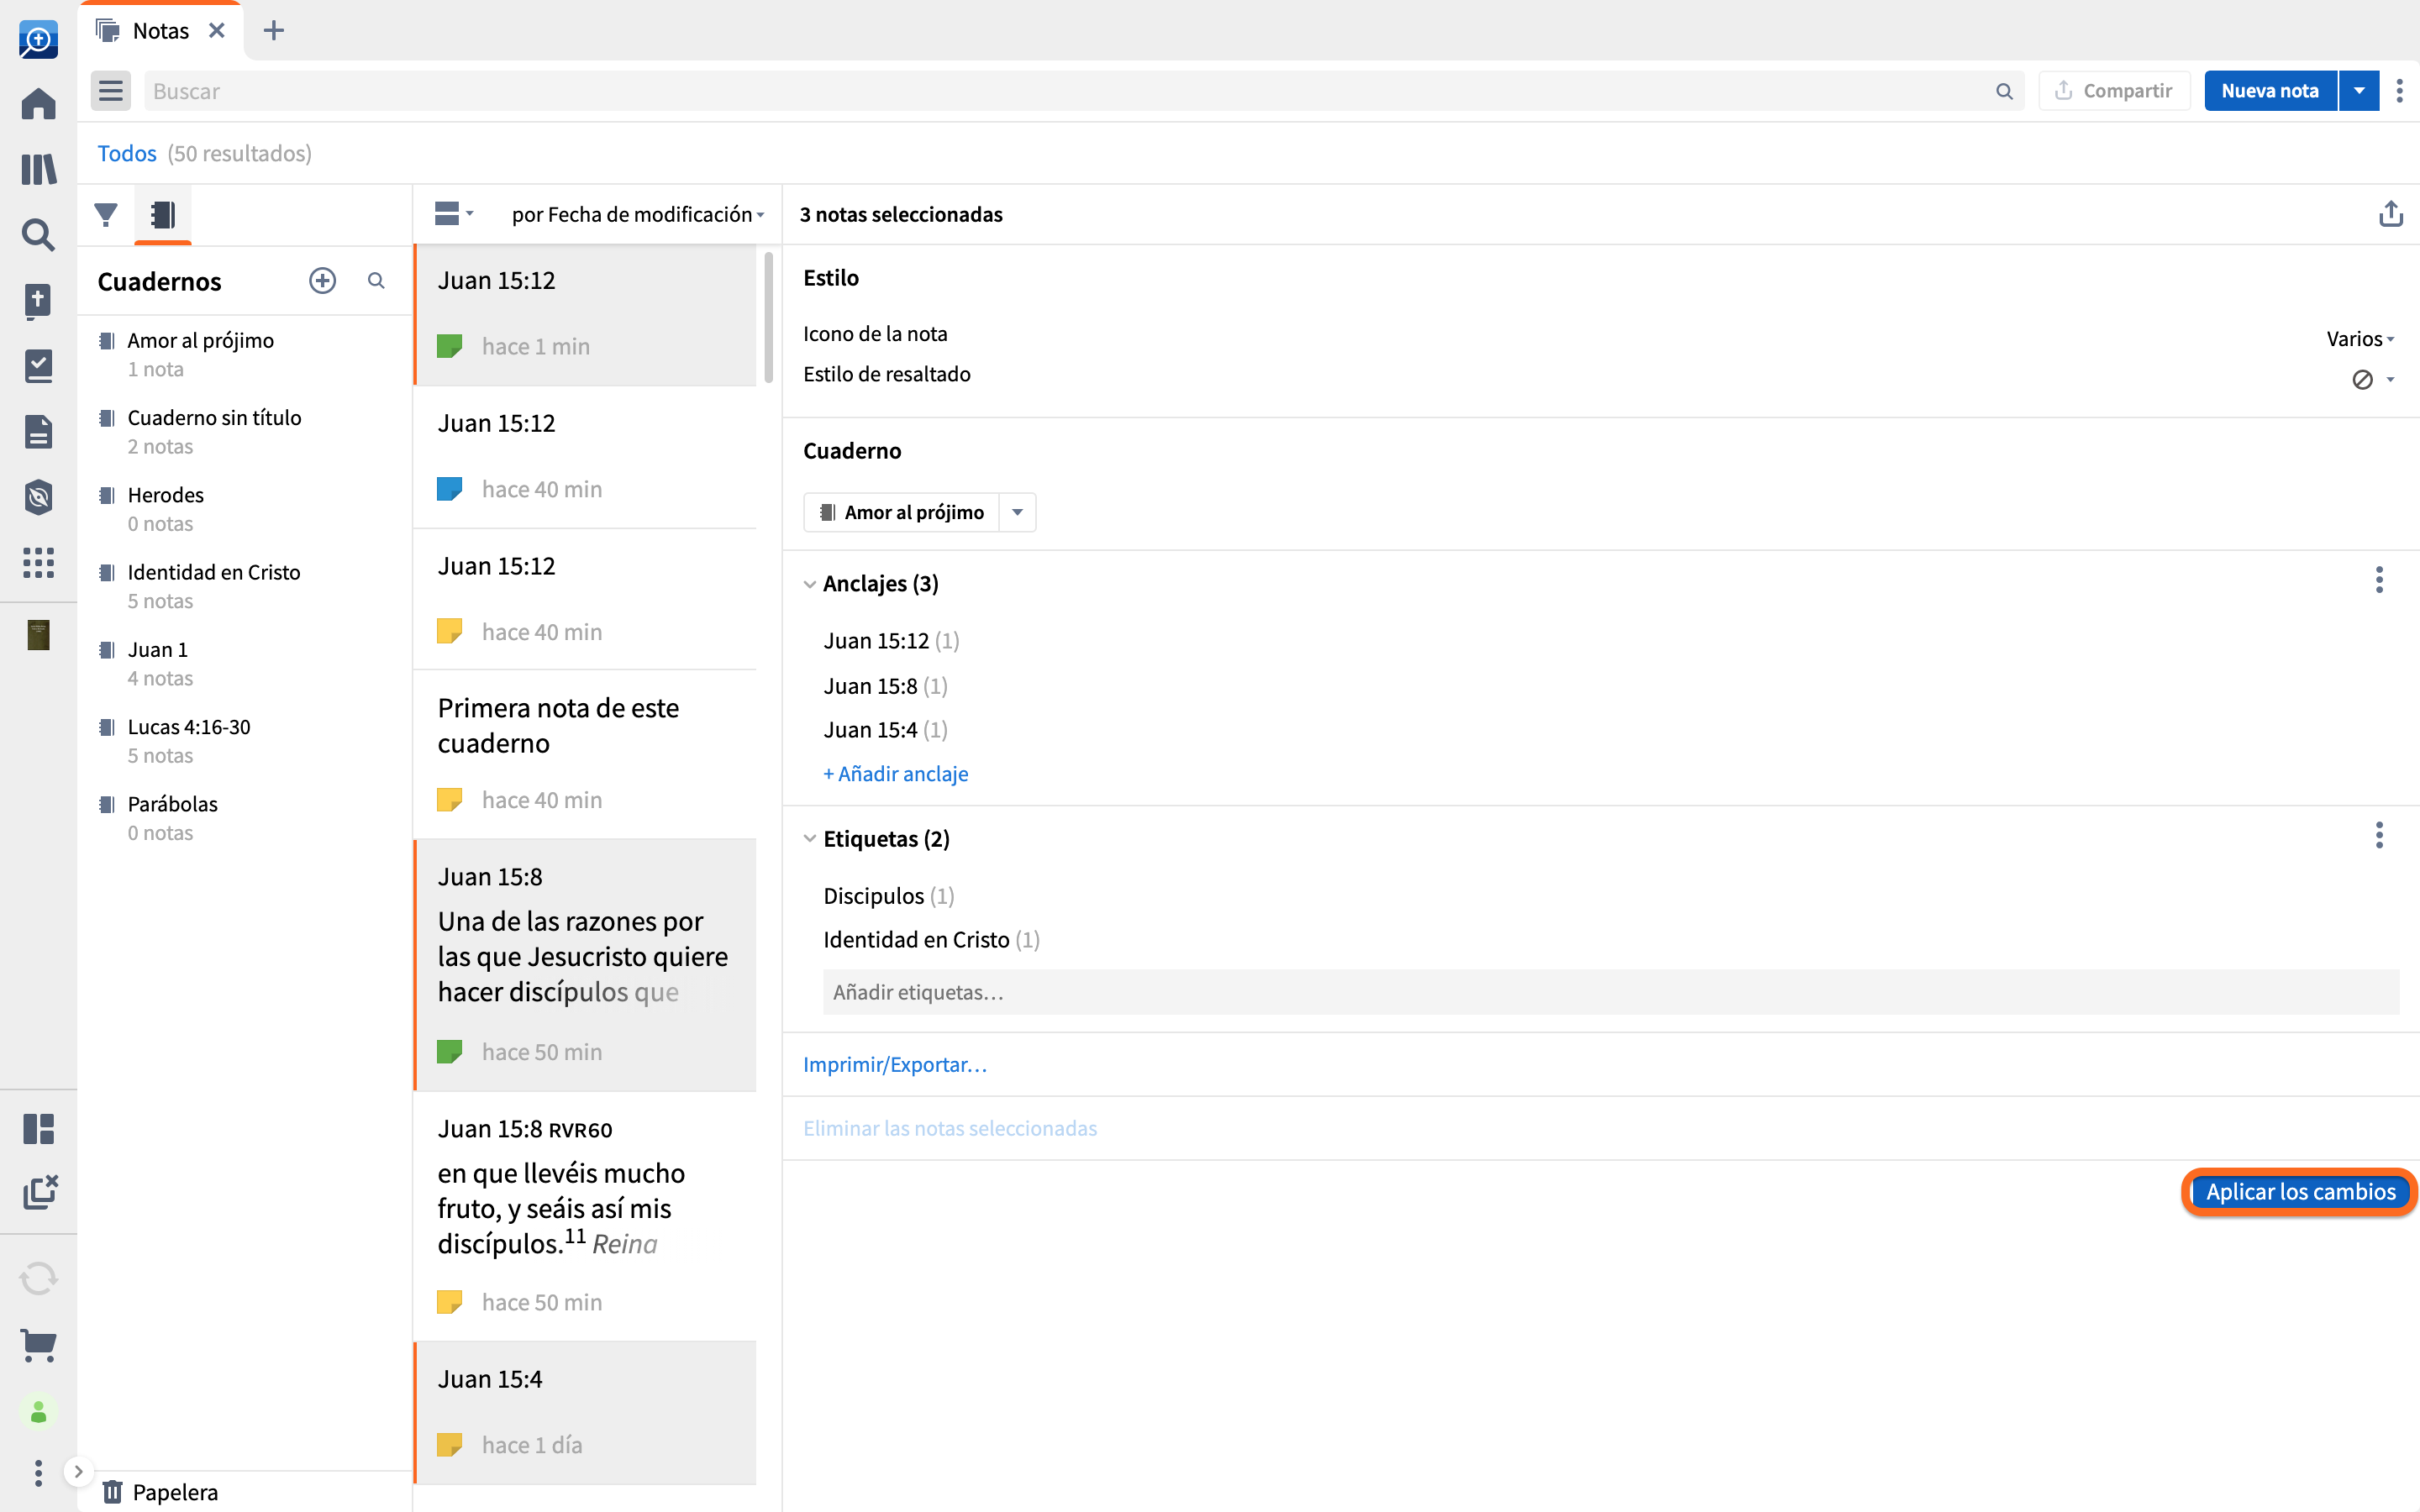Click the export share icon at top right
Screen dimensions: 2420x1512
pos(2390,214)
